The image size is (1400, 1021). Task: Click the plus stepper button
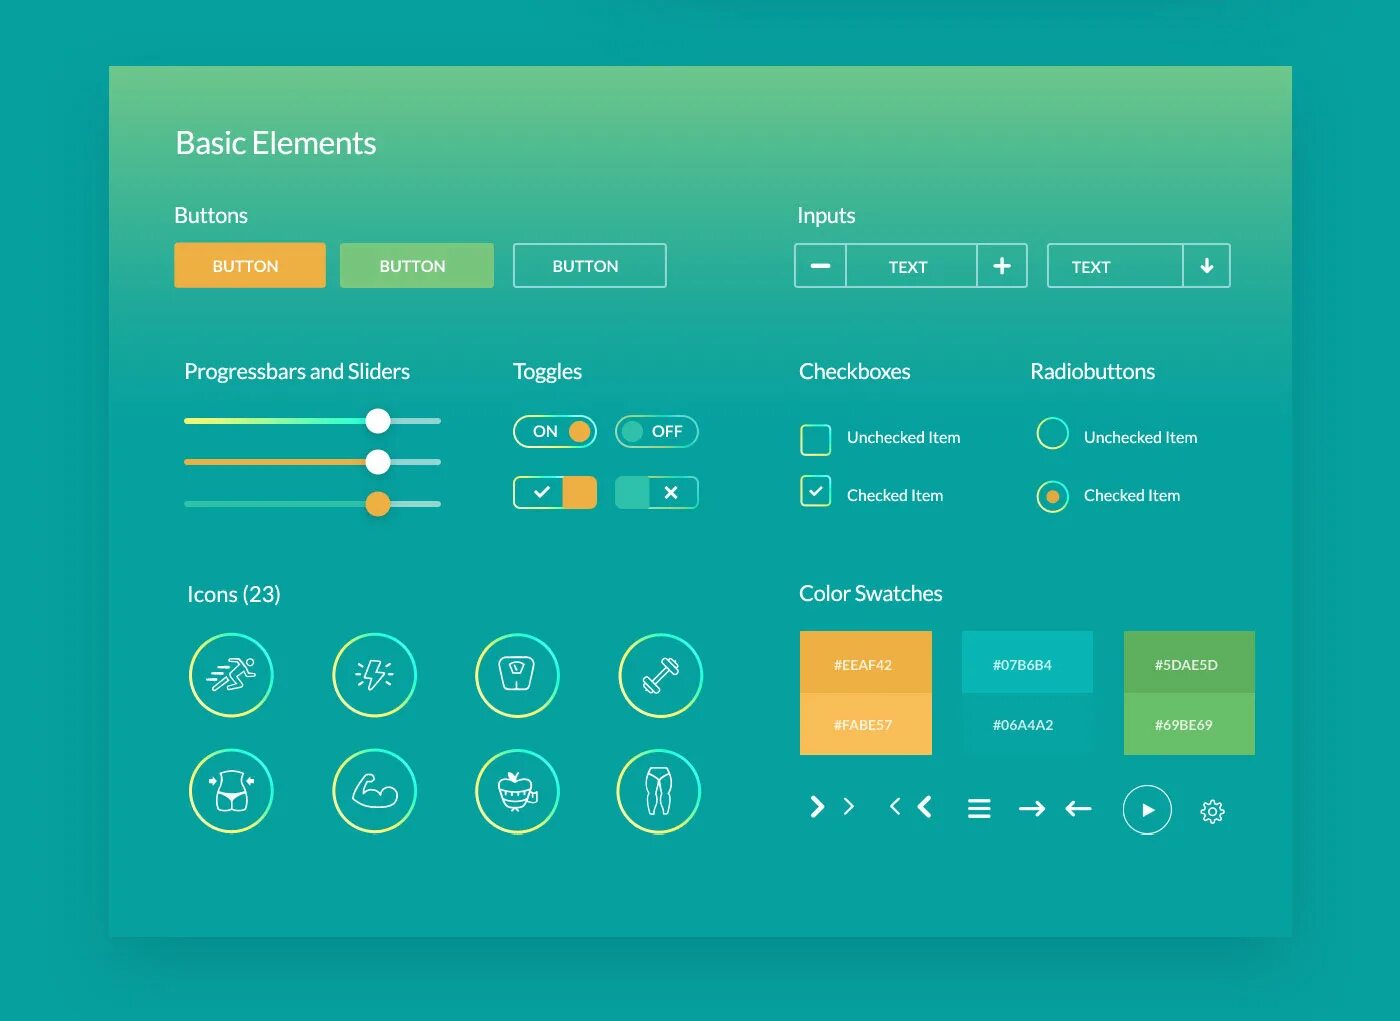click(x=1002, y=266)
